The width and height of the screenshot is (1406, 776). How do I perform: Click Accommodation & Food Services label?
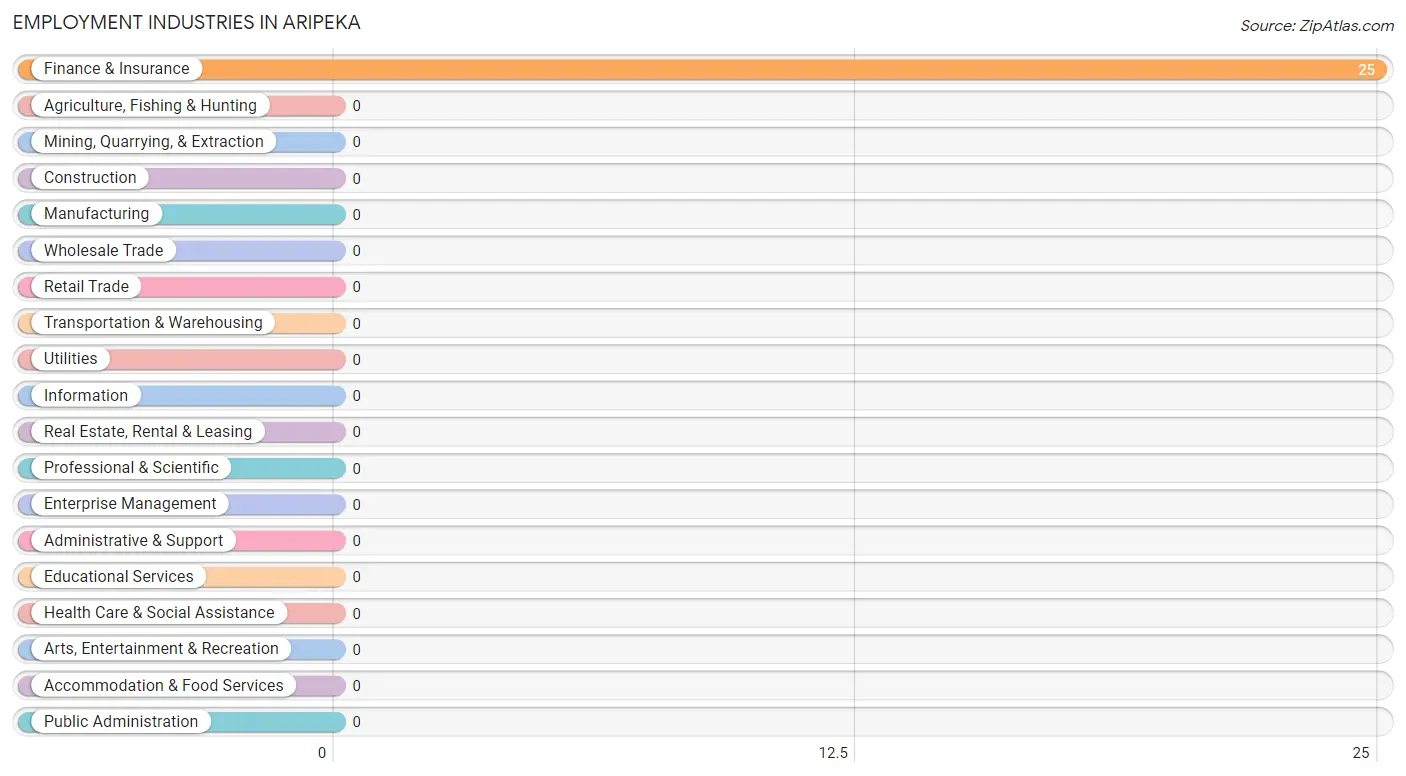click(x=164, y=685)
